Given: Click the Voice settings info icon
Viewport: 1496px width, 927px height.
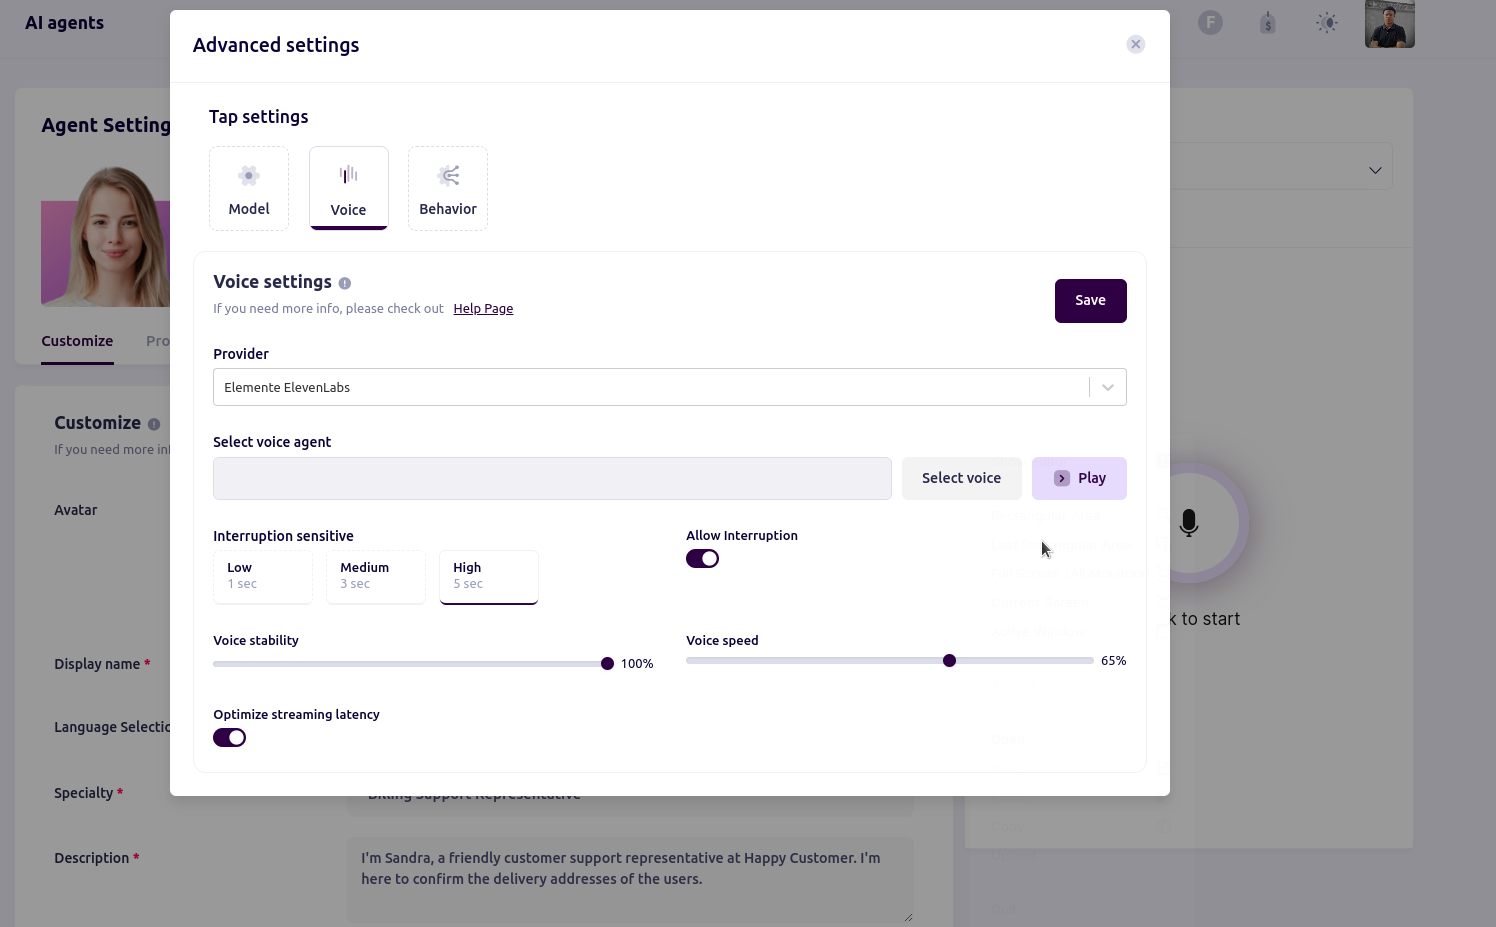Looking at the screenshot, I should point(345,283).
